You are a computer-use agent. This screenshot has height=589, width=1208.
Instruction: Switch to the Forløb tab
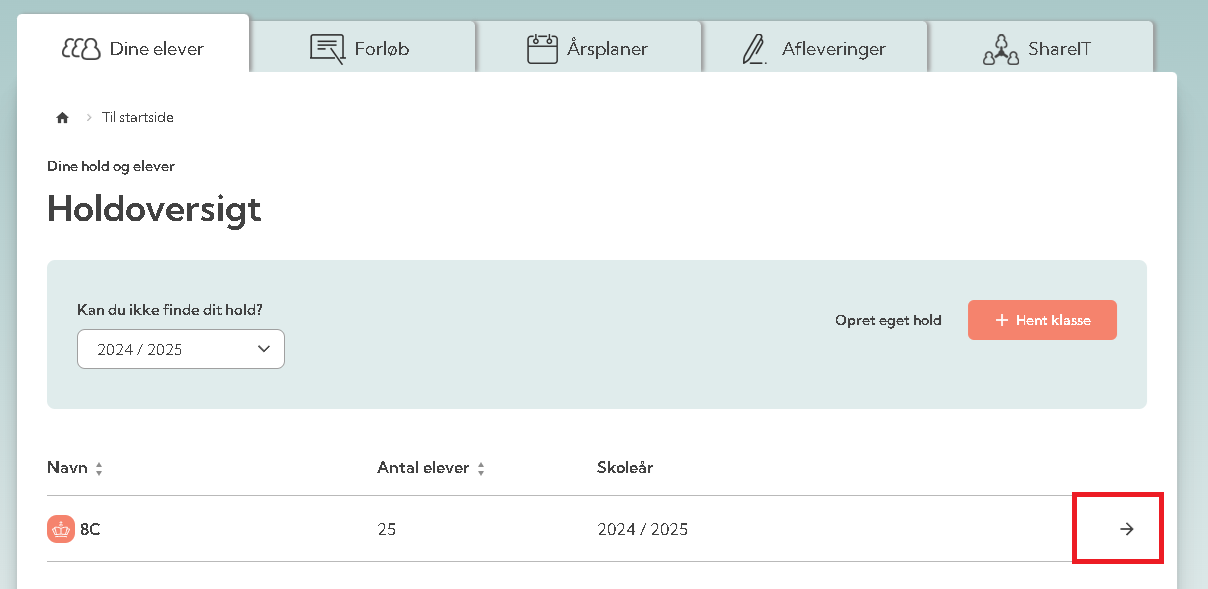381,48
